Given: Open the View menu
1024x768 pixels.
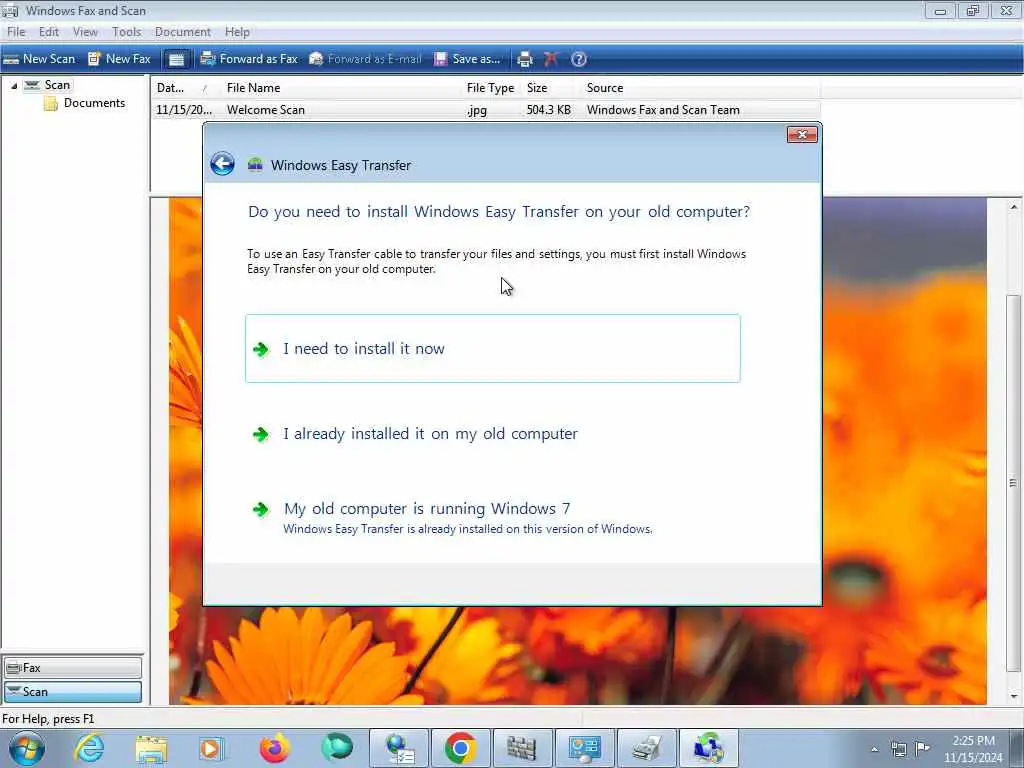Looking at the screenshot, I should pos(85,32).
